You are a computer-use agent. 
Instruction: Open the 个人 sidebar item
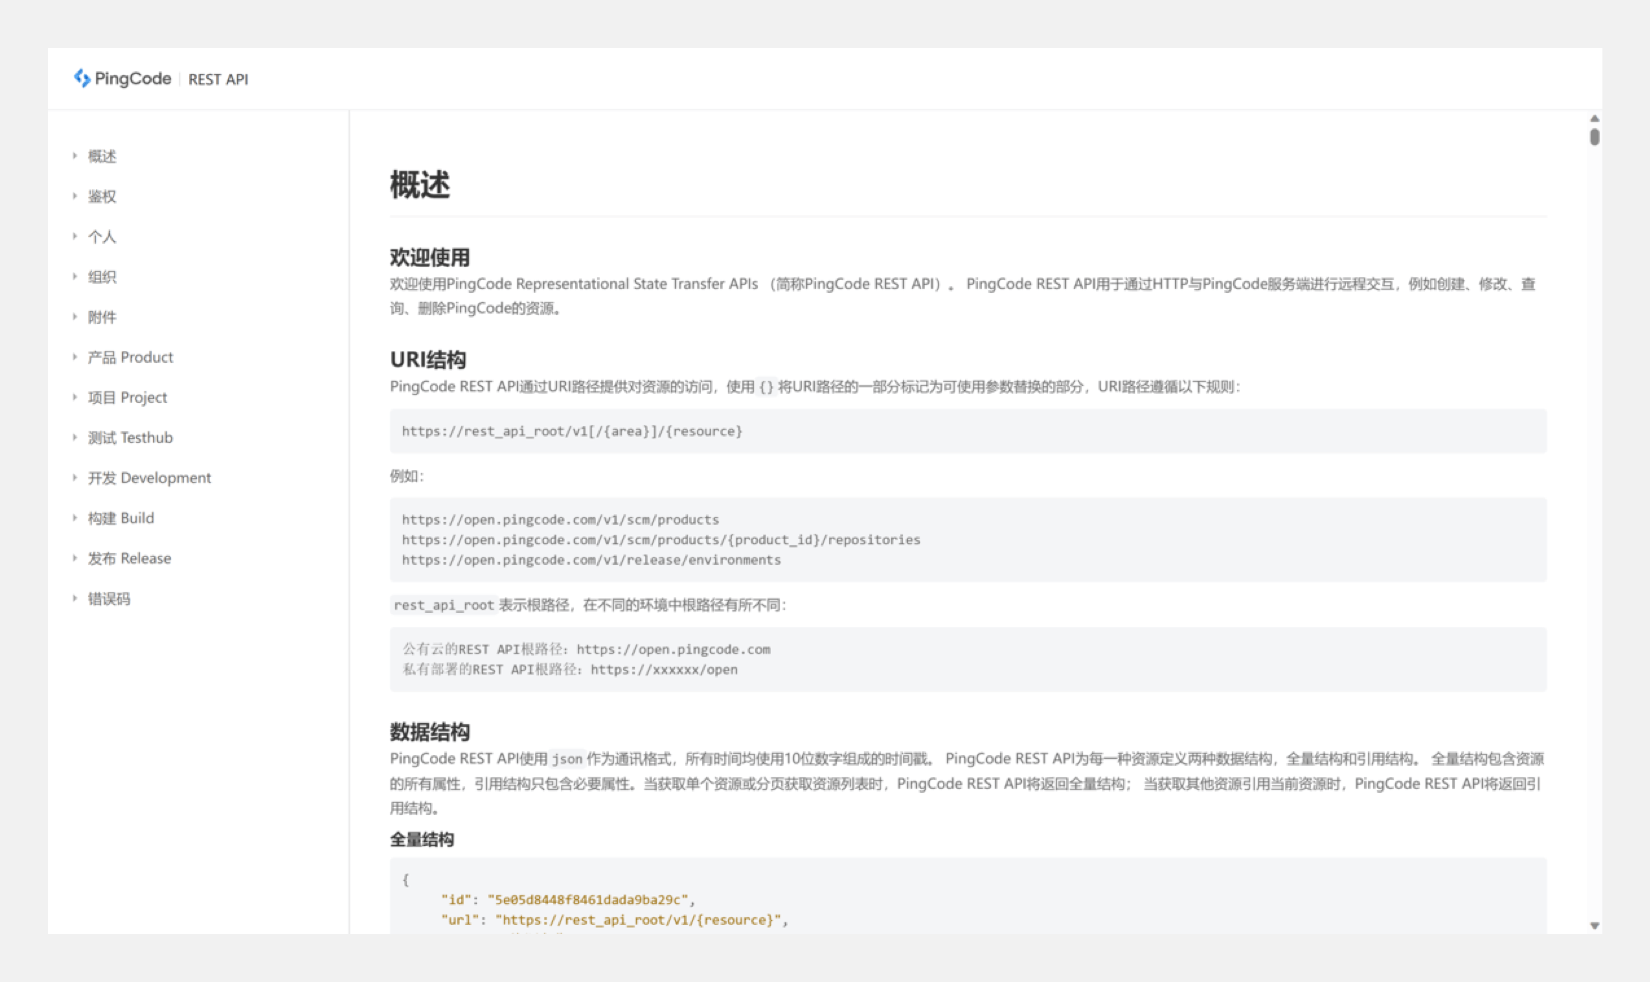(102, 237)
